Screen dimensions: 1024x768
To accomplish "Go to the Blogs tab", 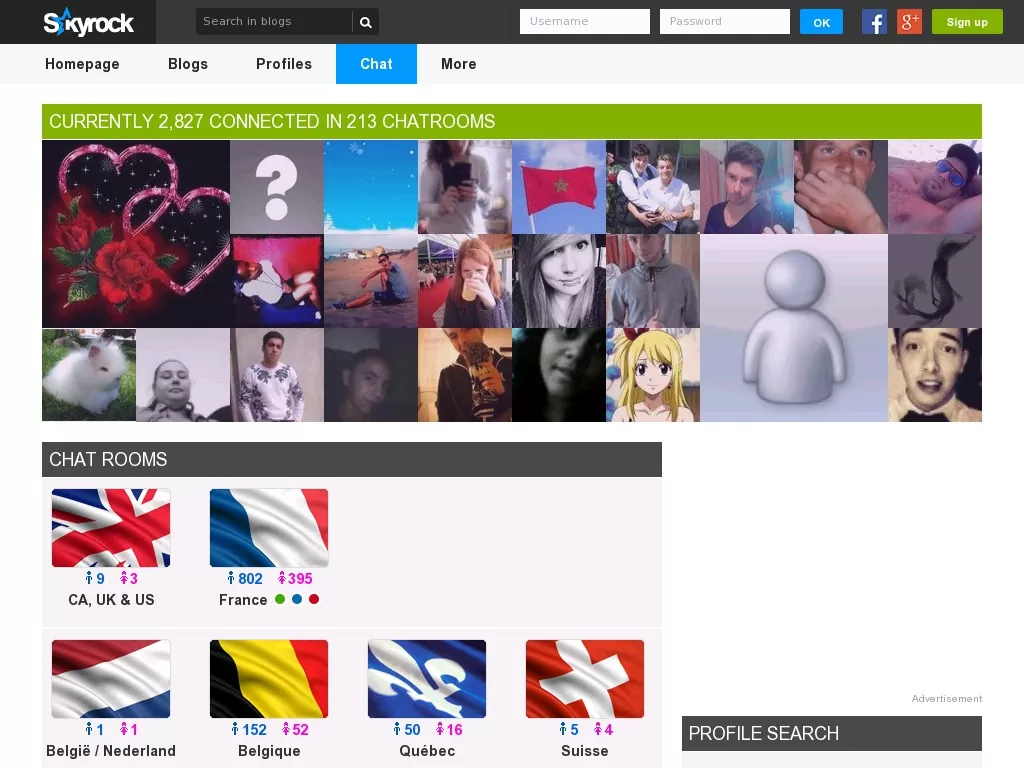I will coord(188,64).
